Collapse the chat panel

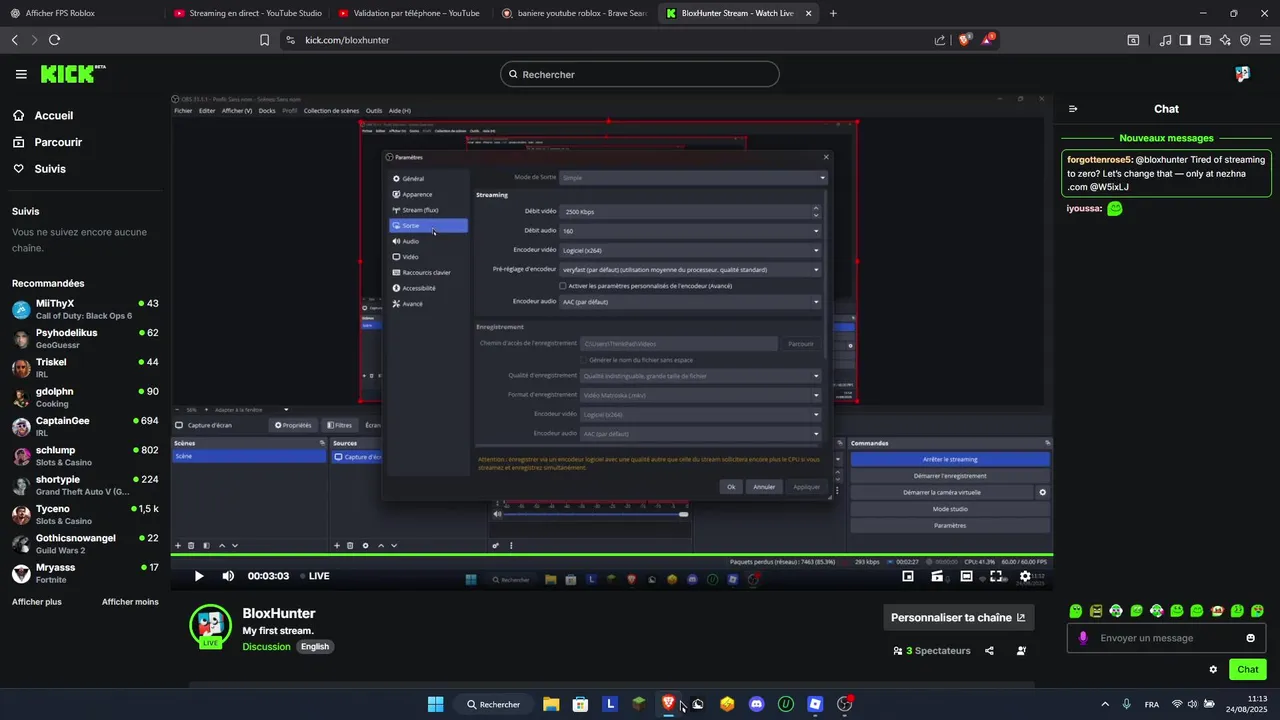(x=1073, y=109)
